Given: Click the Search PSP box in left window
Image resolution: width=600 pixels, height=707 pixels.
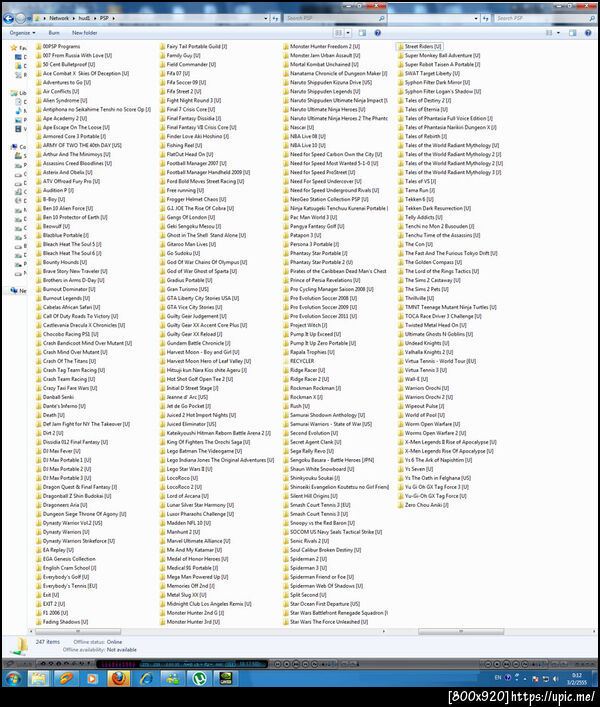Looking at the screenshot, I should (335, 18).
